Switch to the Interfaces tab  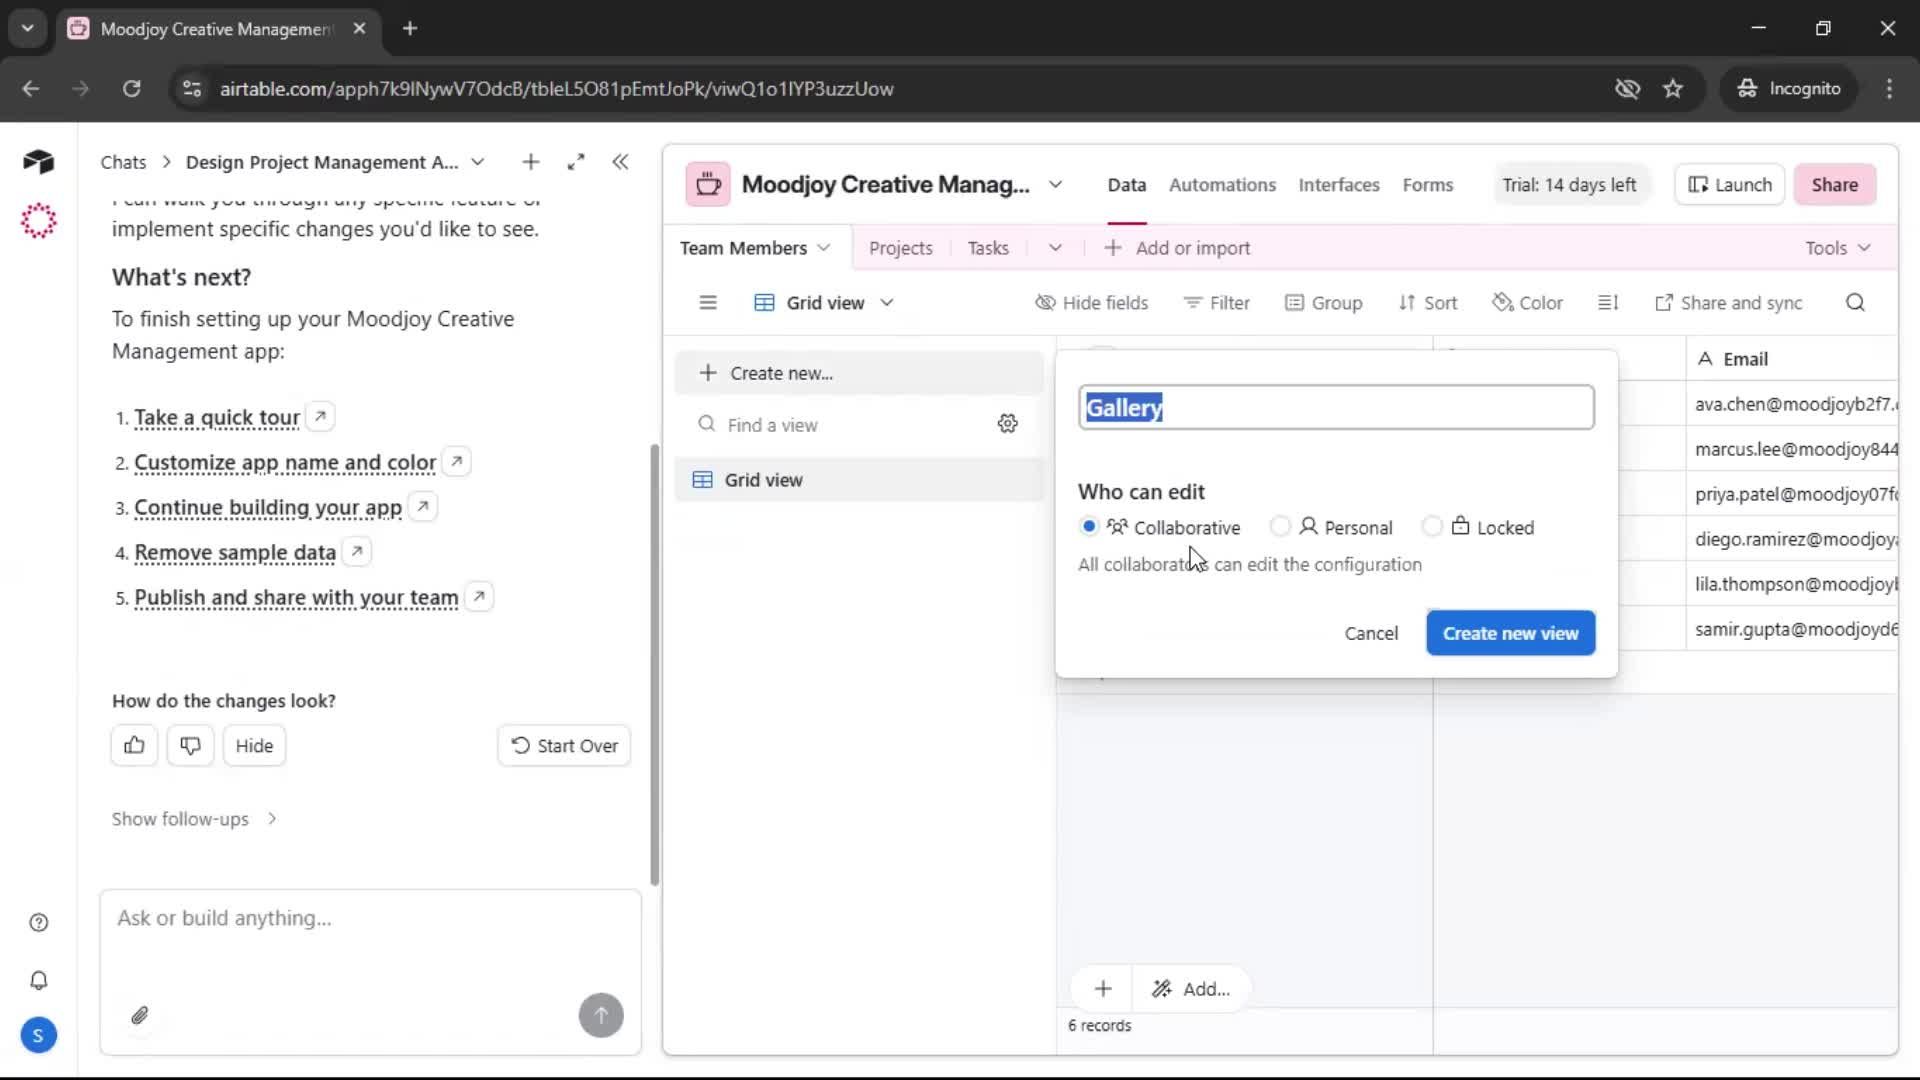point(1339,185)
